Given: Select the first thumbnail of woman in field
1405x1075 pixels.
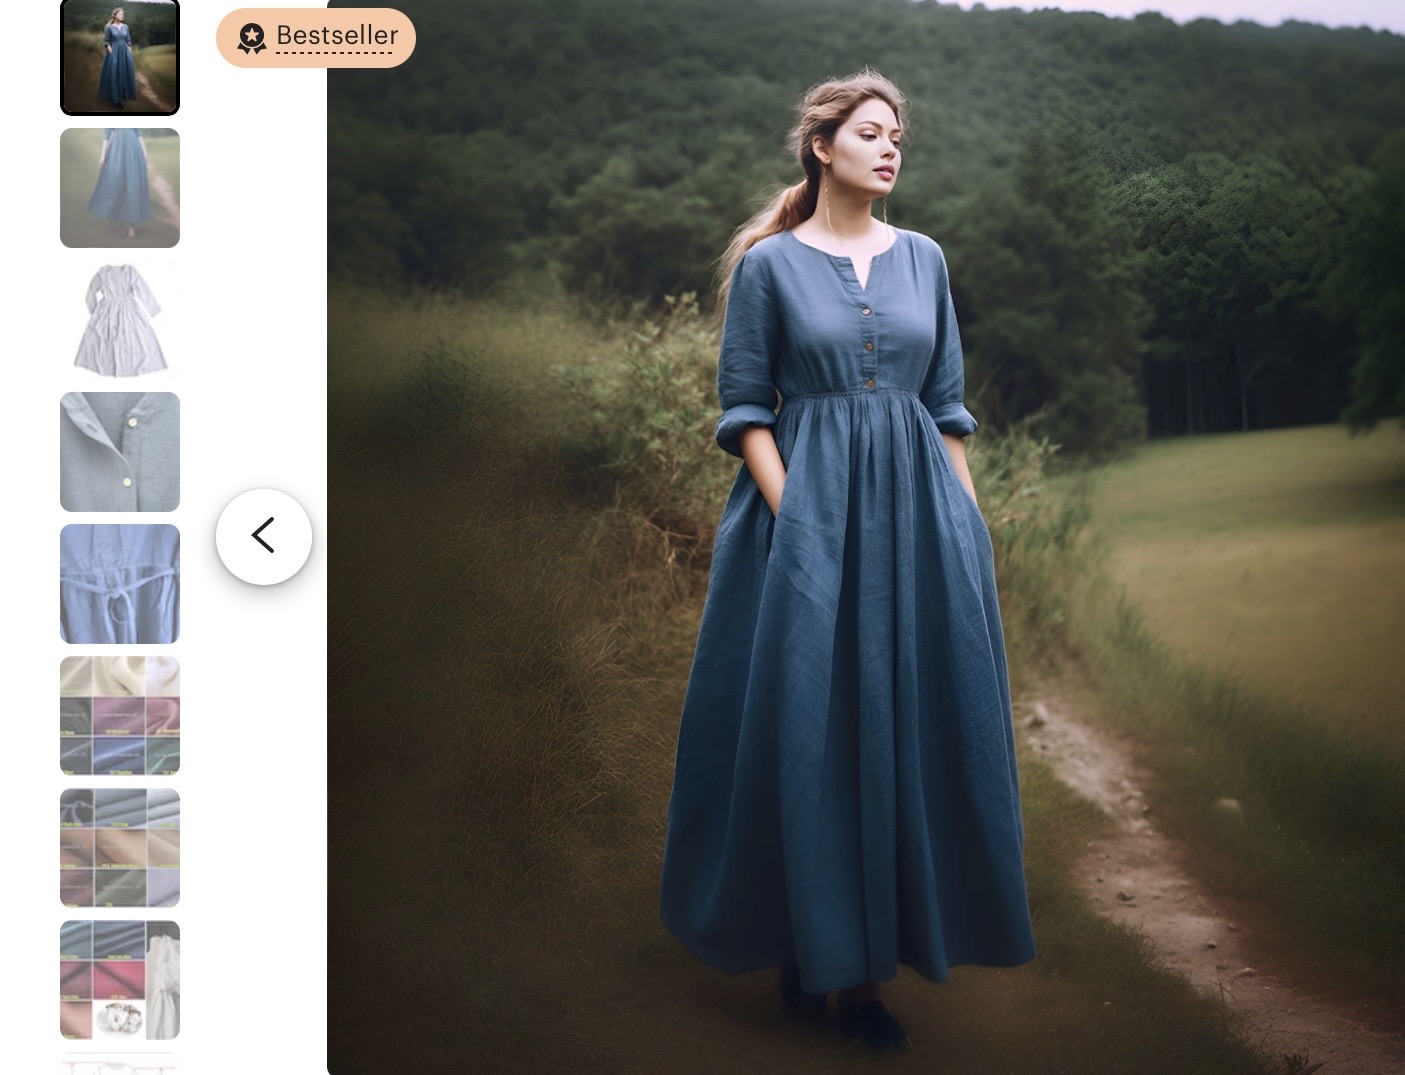Looking at the screenshot, I should click(x=120, y=56).
